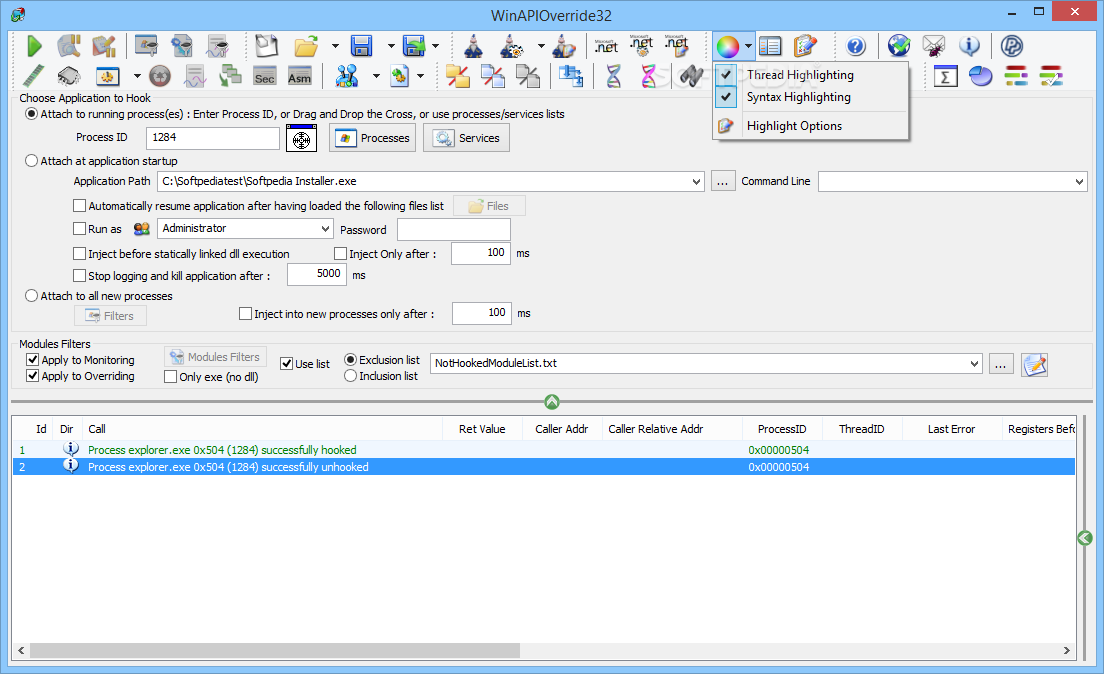The height and width of the screenshot is (674, 1104).
Task: Click the sigma statistics window icon
Action: point(945,76)
